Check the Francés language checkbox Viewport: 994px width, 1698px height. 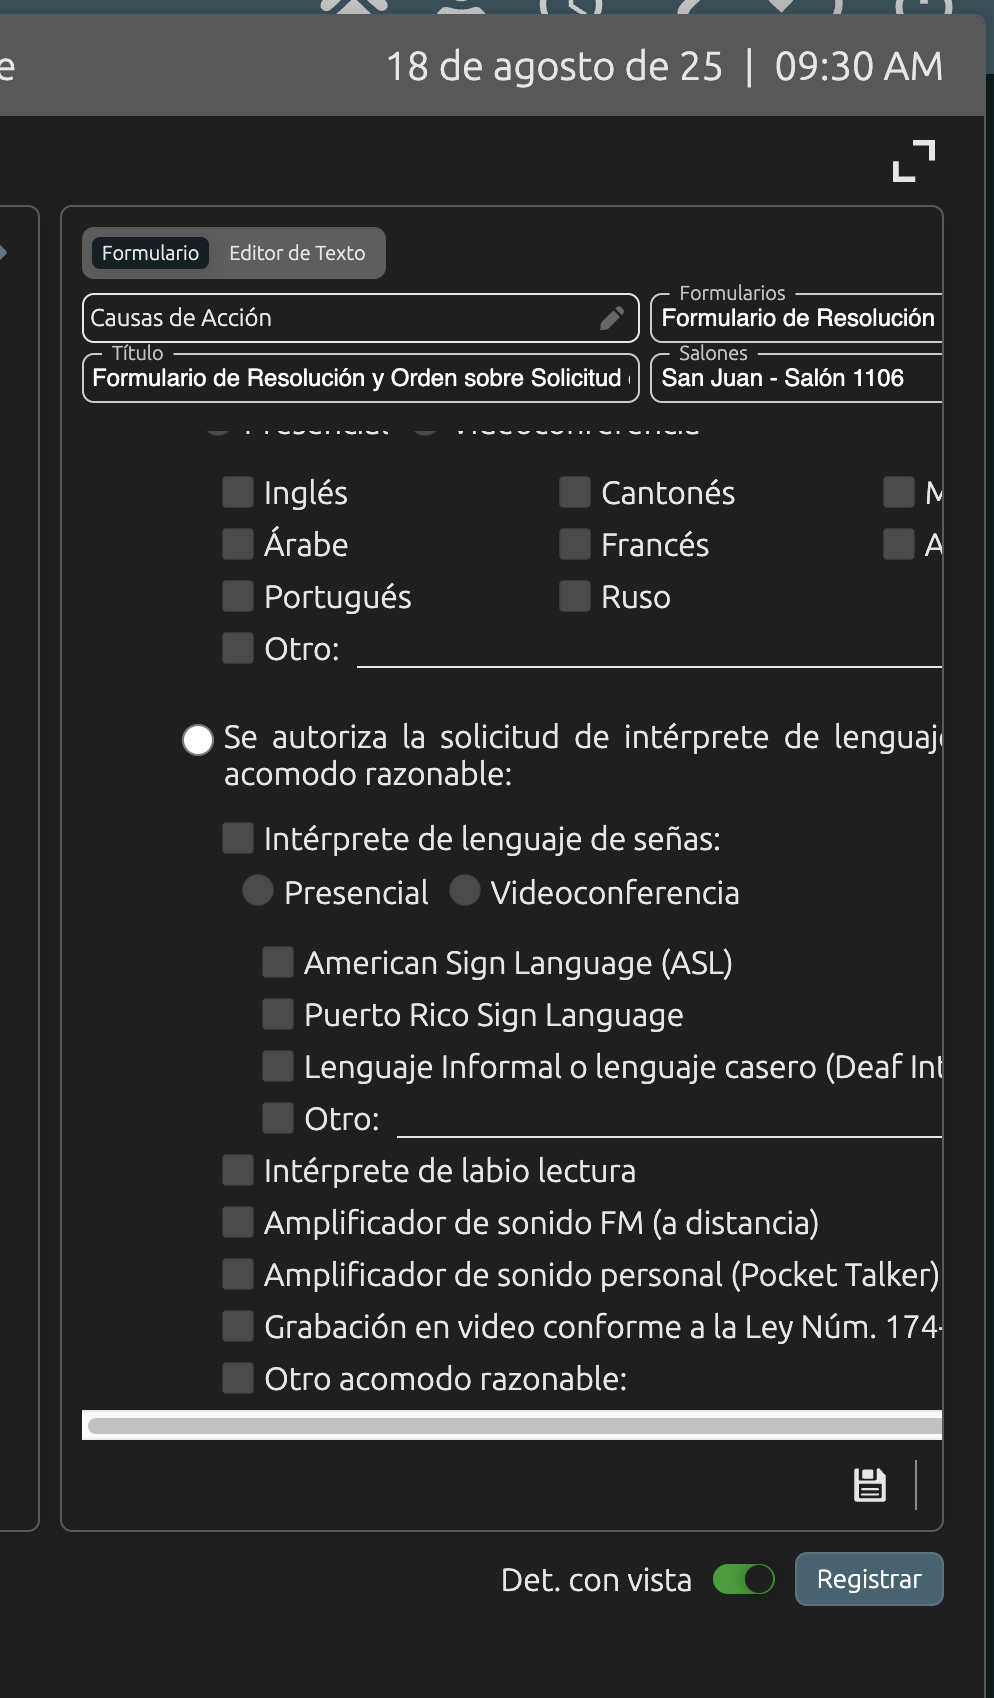coord(575,544)
